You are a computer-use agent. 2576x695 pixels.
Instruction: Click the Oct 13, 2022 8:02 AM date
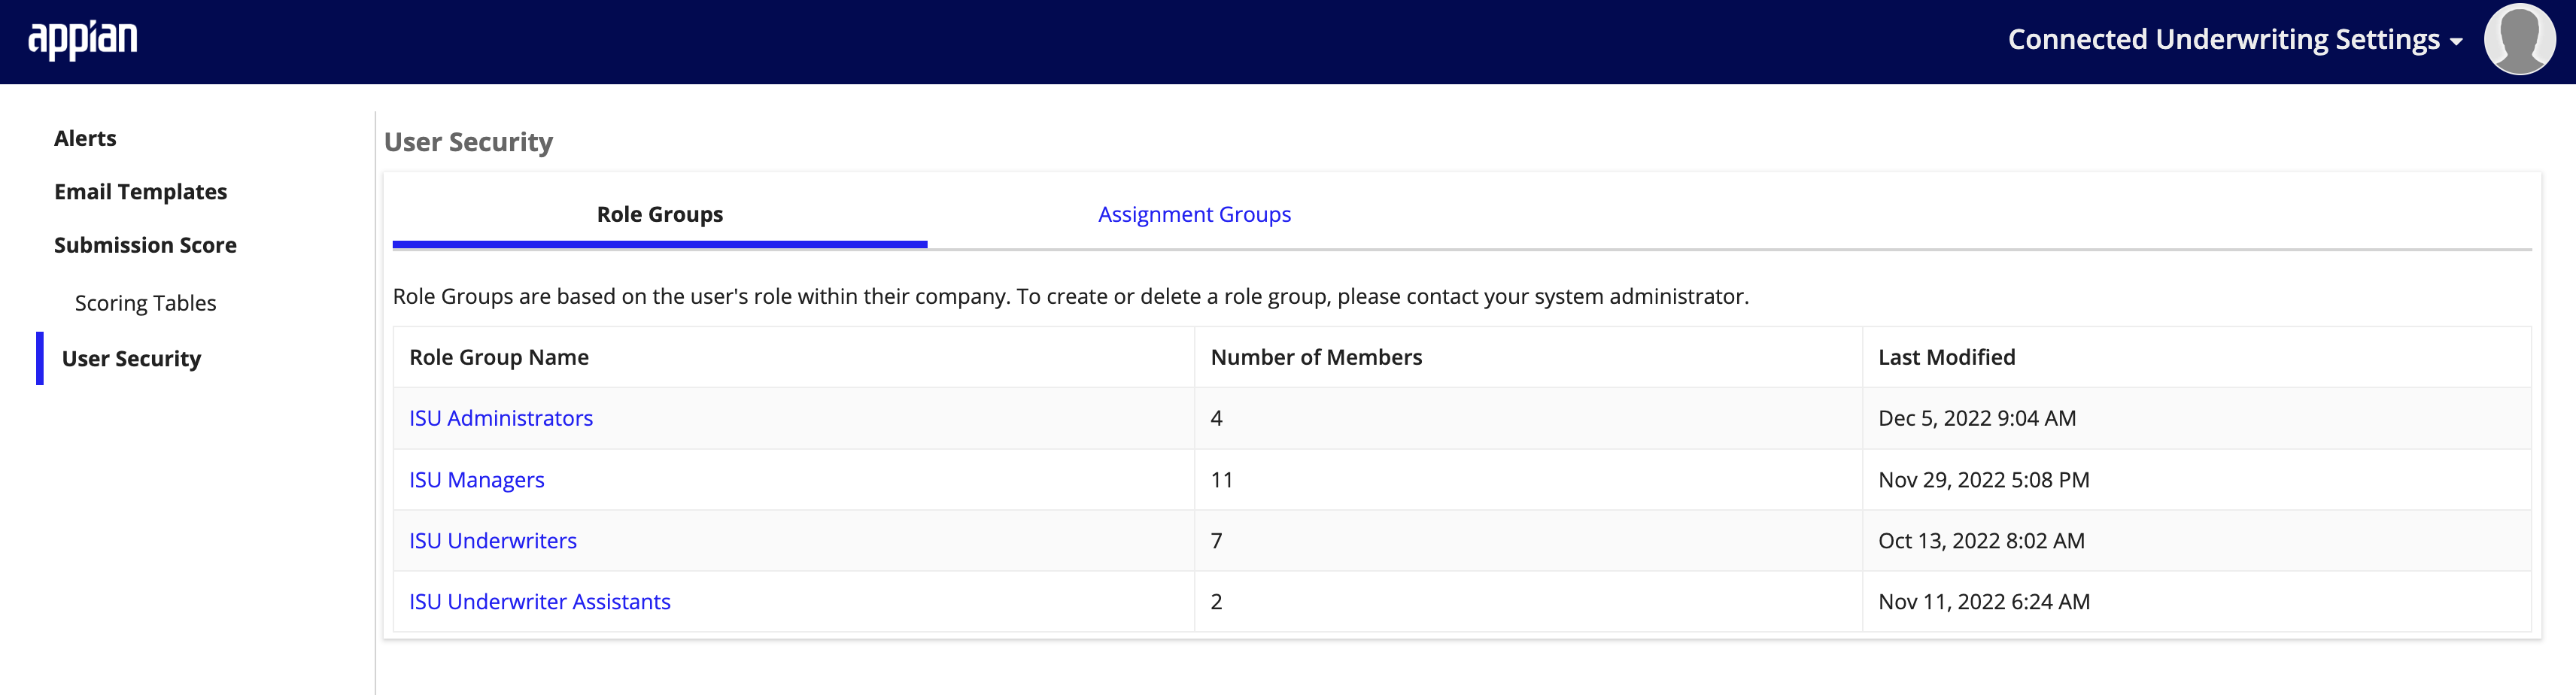tap(1981, 541)
